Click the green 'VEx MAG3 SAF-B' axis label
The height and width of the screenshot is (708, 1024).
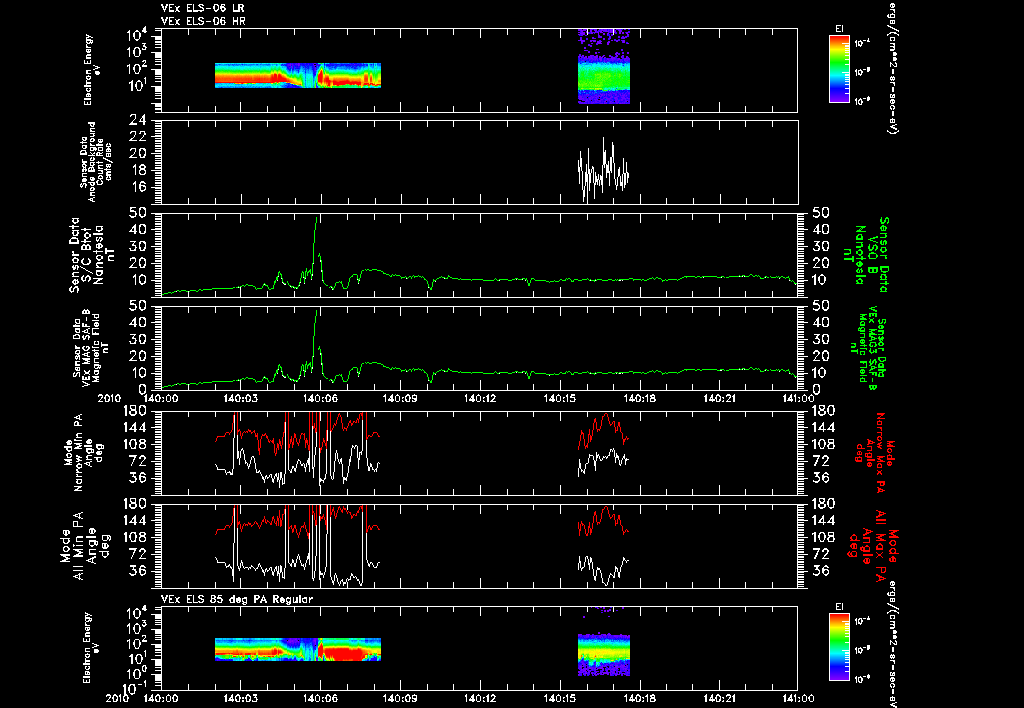tap(871, 348)
